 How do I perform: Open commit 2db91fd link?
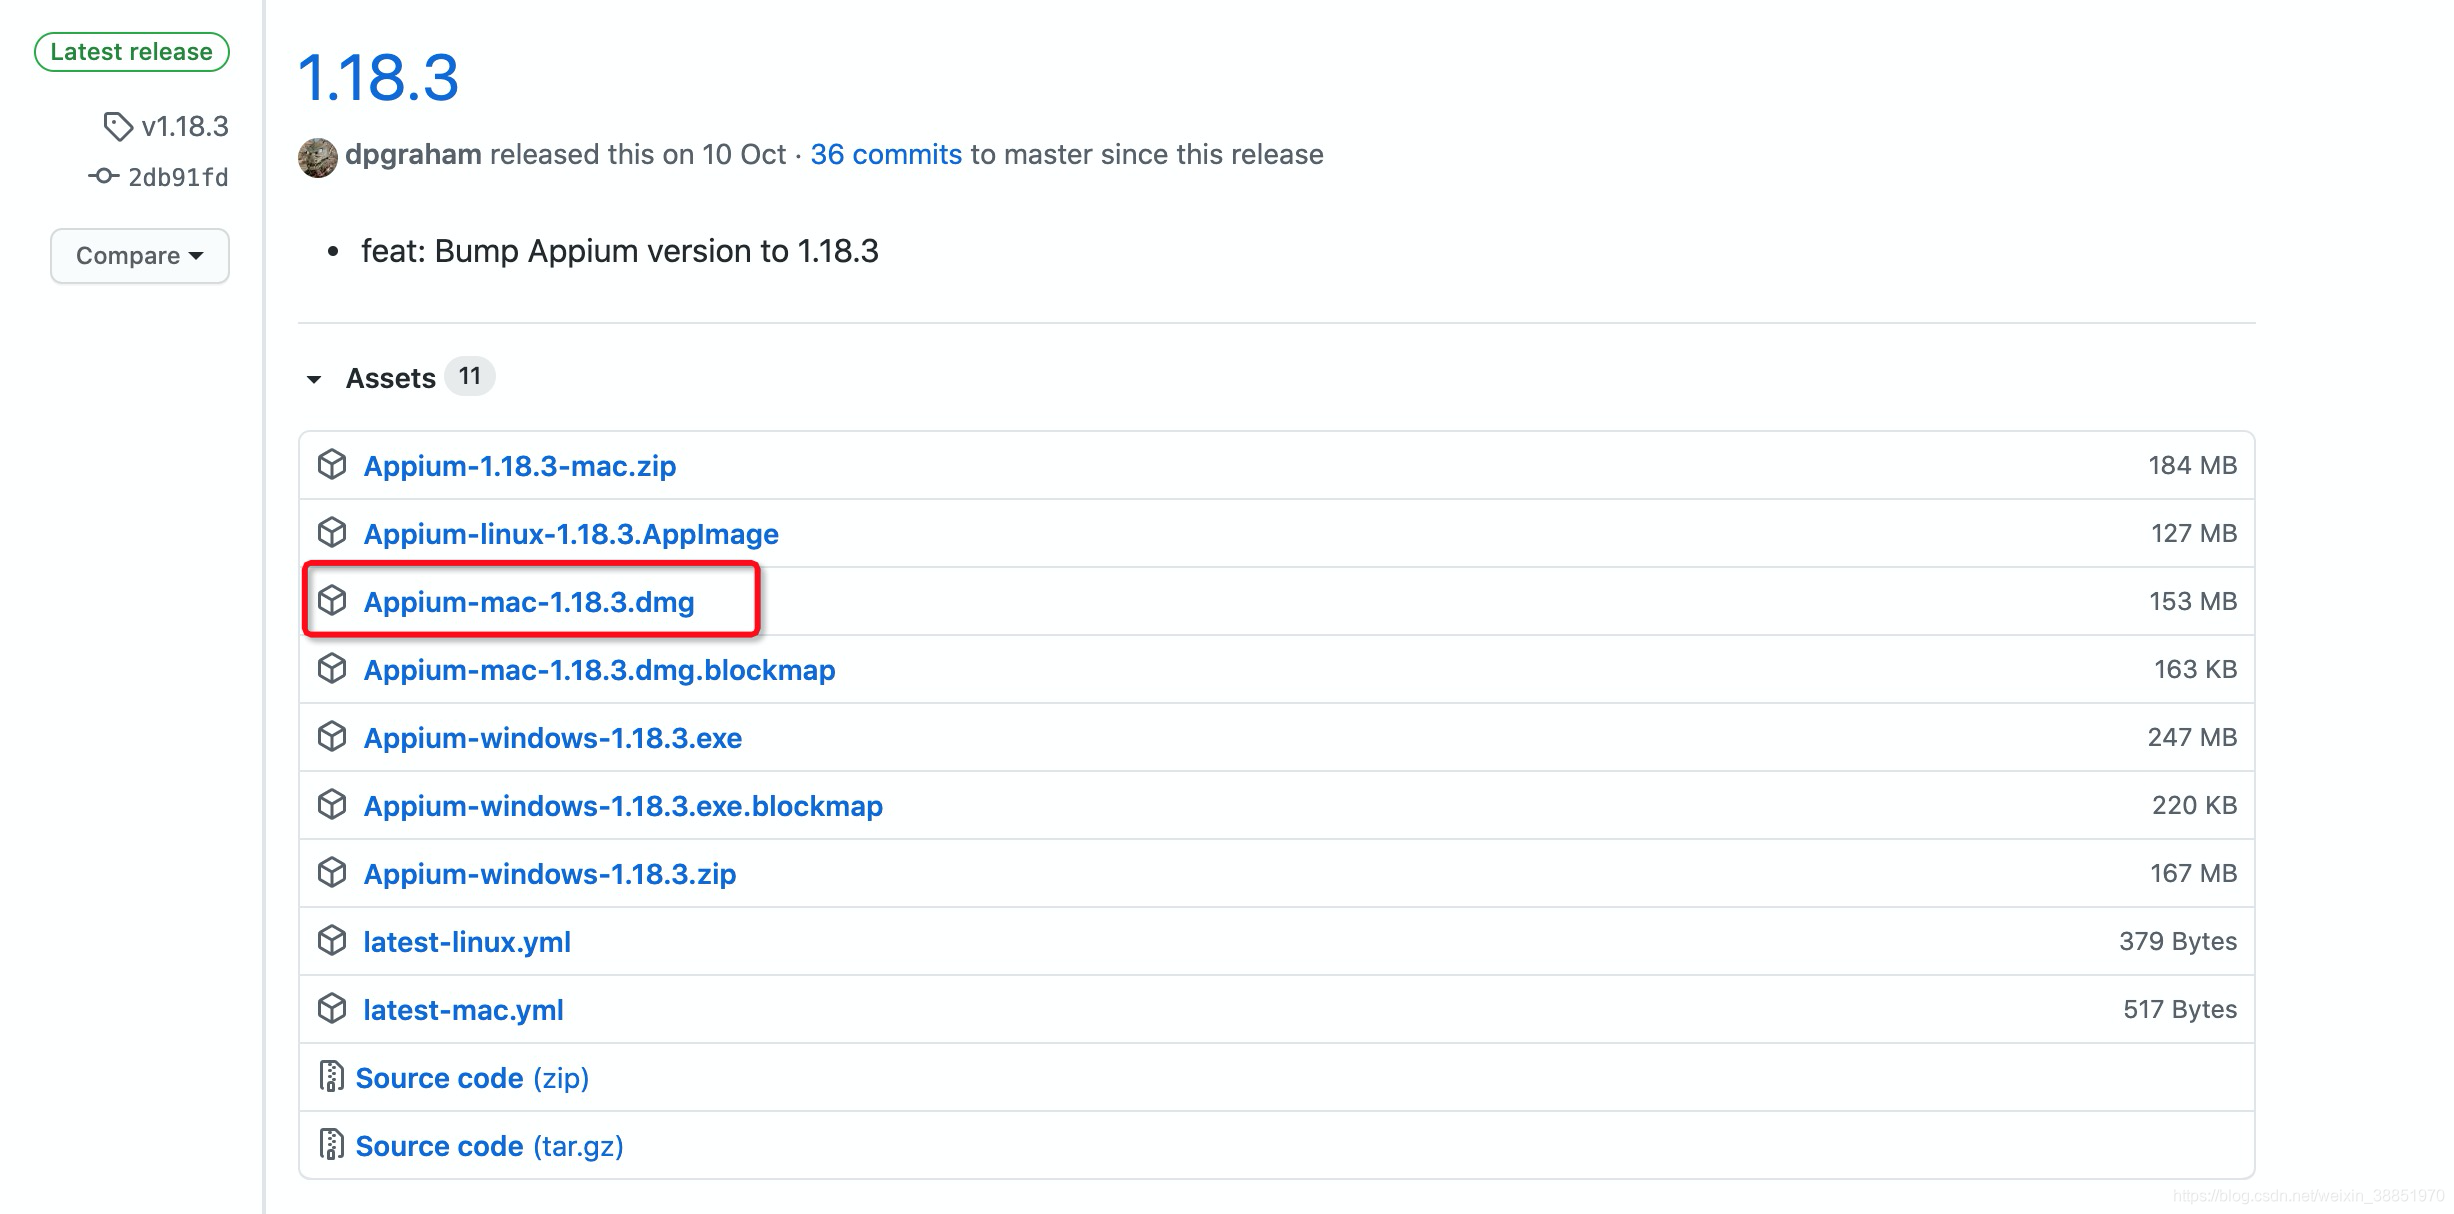[x=178, y=178]
